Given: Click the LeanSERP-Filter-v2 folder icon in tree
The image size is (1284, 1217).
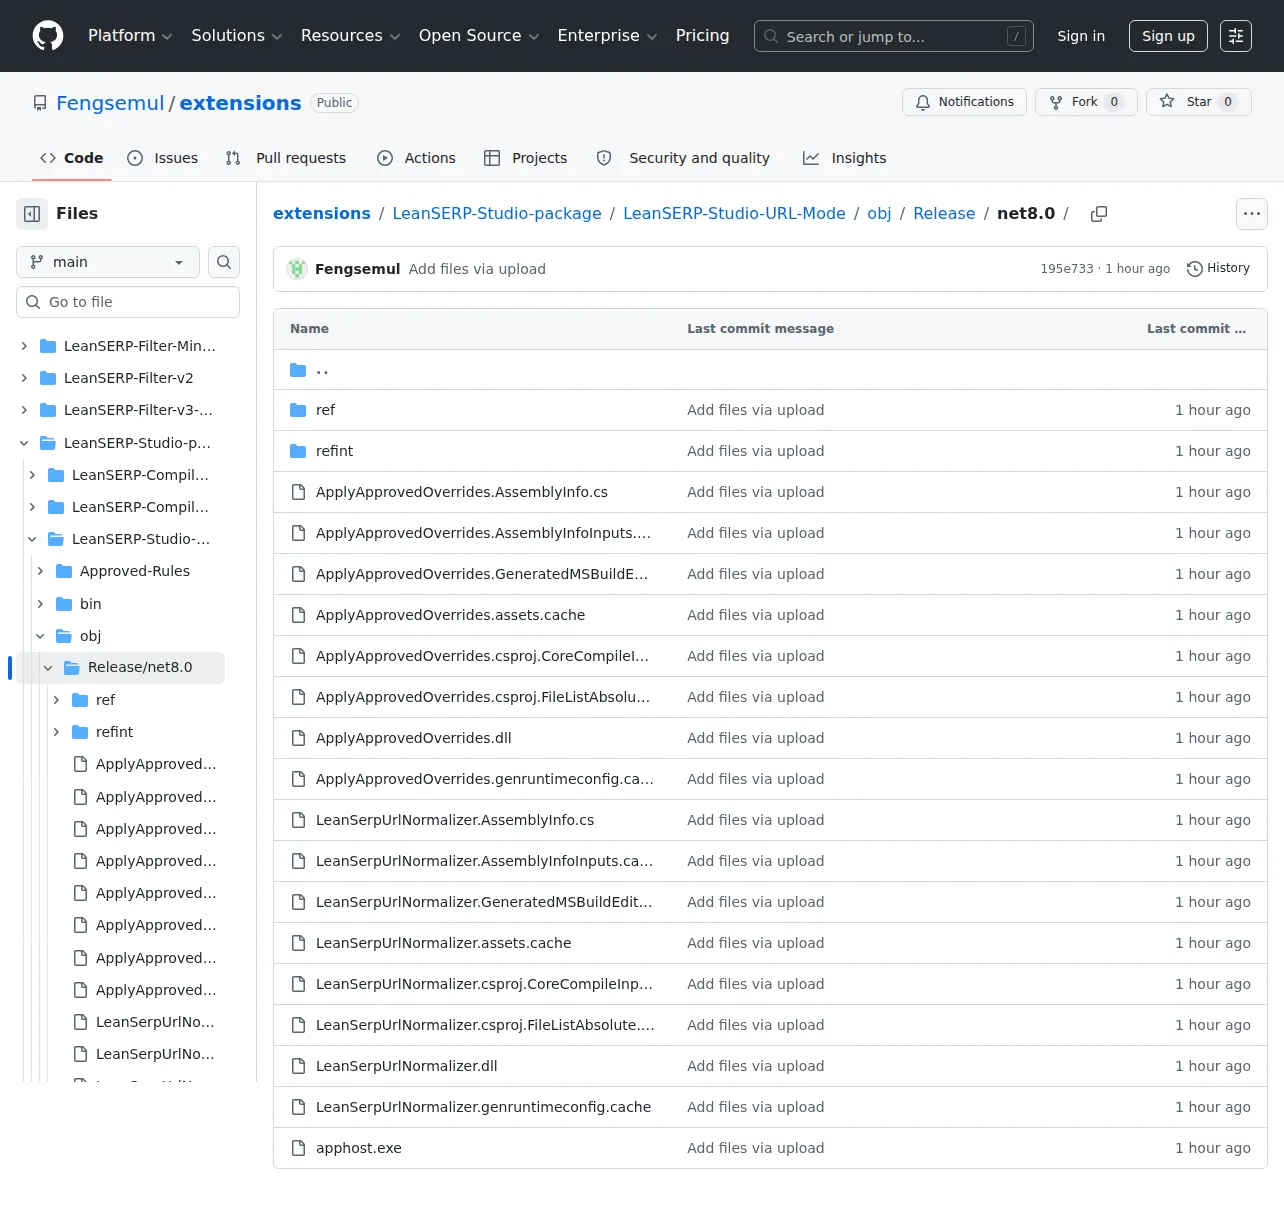Looking at the screenshot, I should [x=48, y=378].
